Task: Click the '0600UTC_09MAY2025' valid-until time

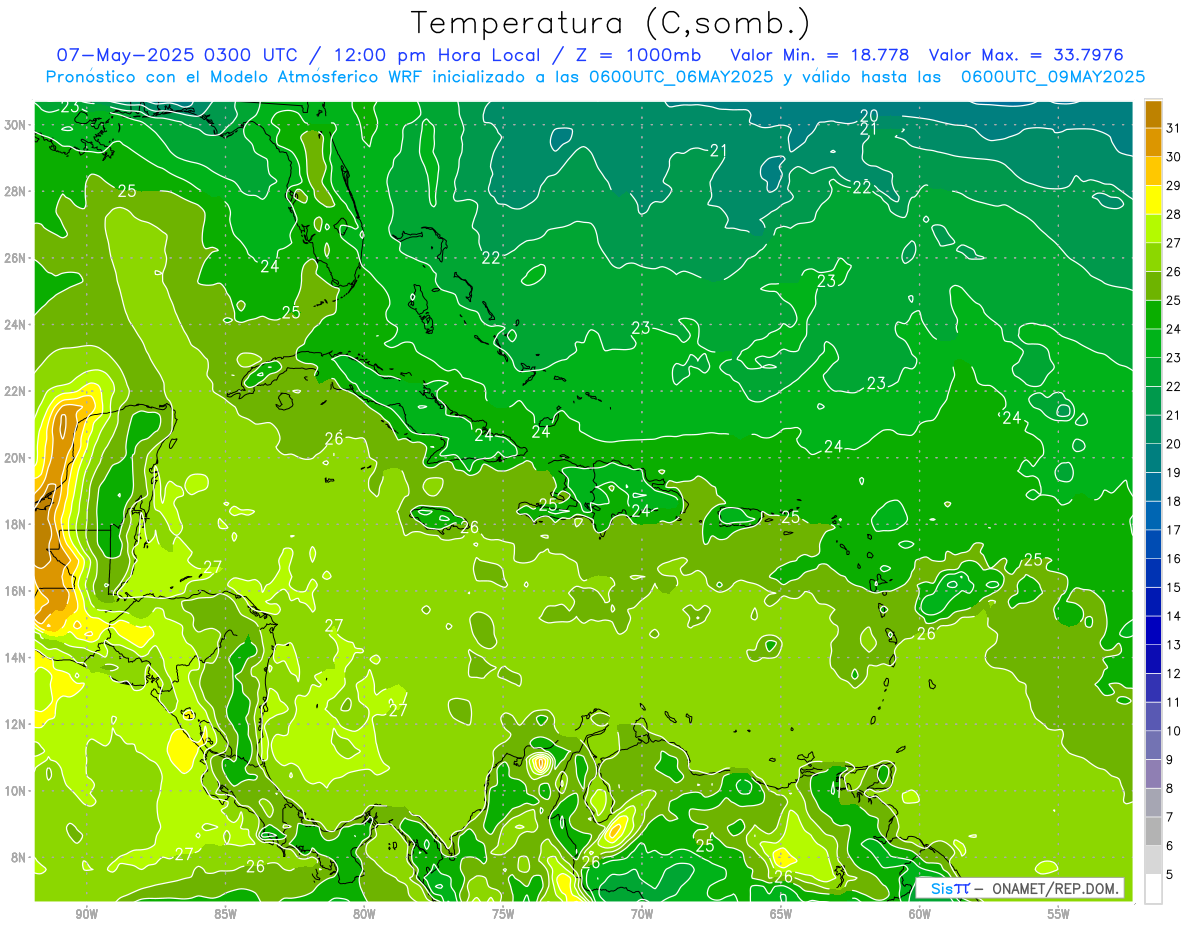Action: [1052, 77]
